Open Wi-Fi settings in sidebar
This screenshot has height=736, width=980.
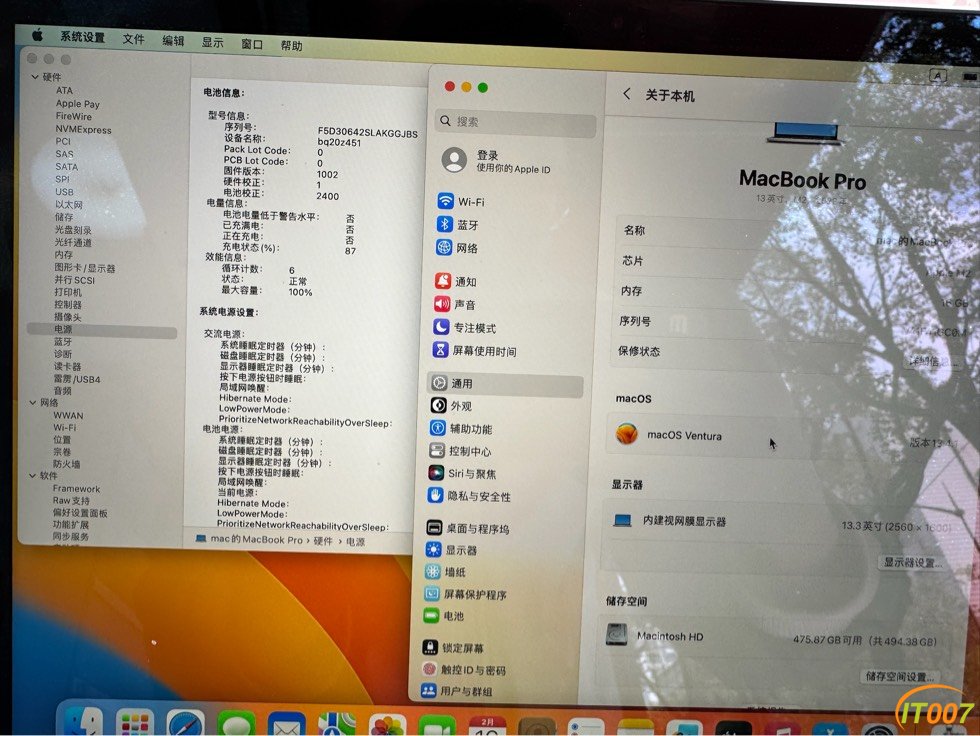[x=461, y=202]
